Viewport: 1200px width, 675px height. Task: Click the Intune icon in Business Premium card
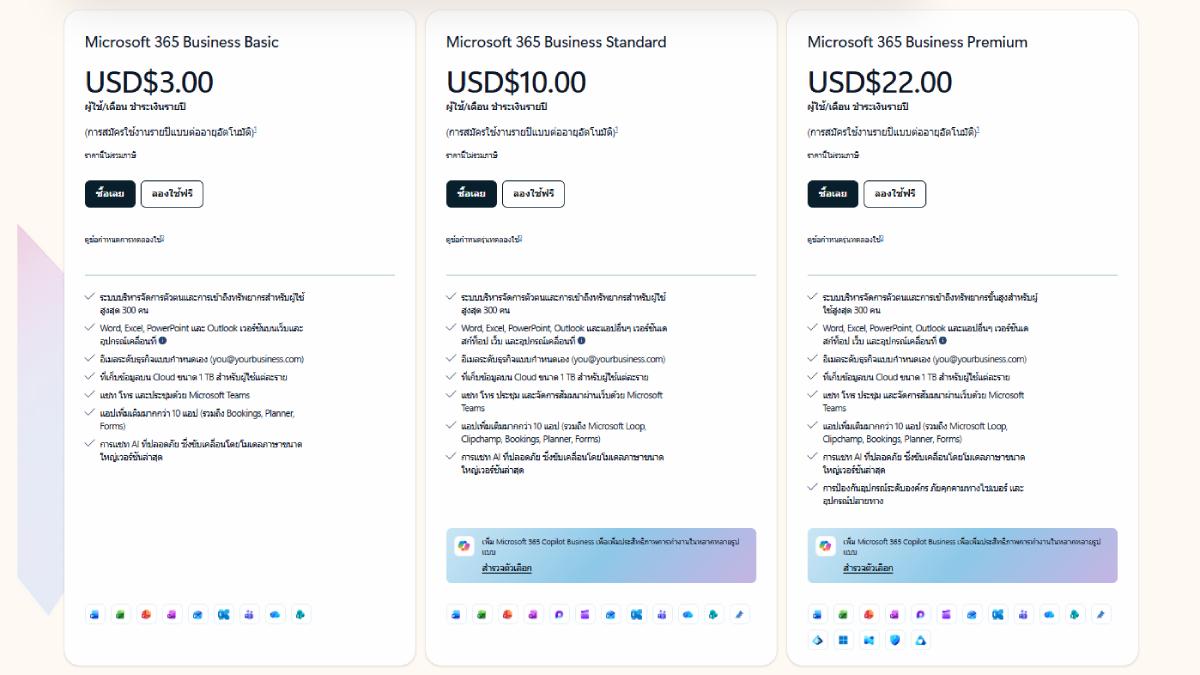[x=869, y=640]
